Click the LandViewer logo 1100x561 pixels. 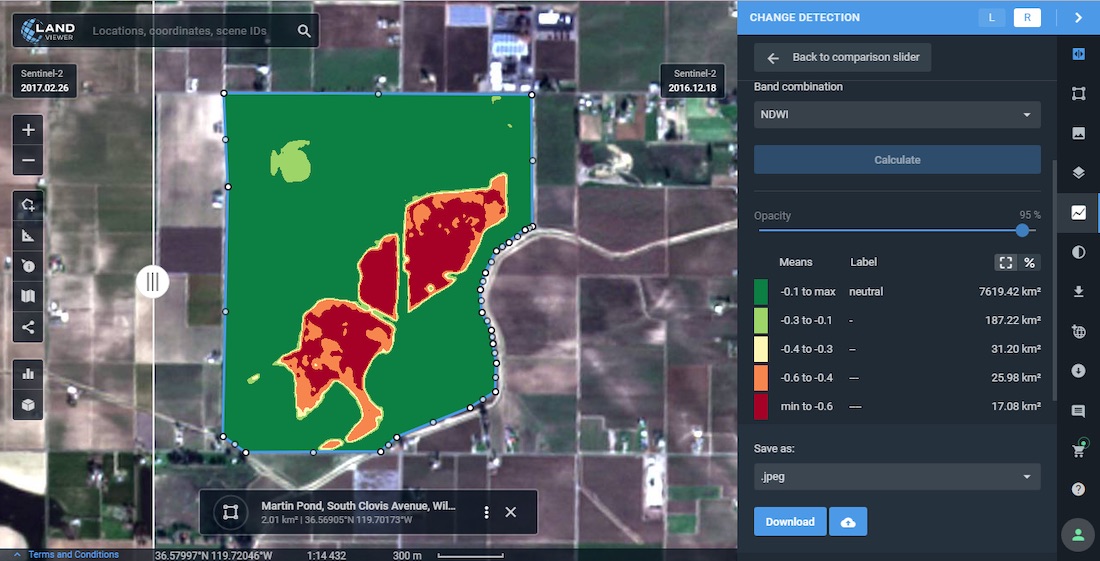[x=48, y=31]
